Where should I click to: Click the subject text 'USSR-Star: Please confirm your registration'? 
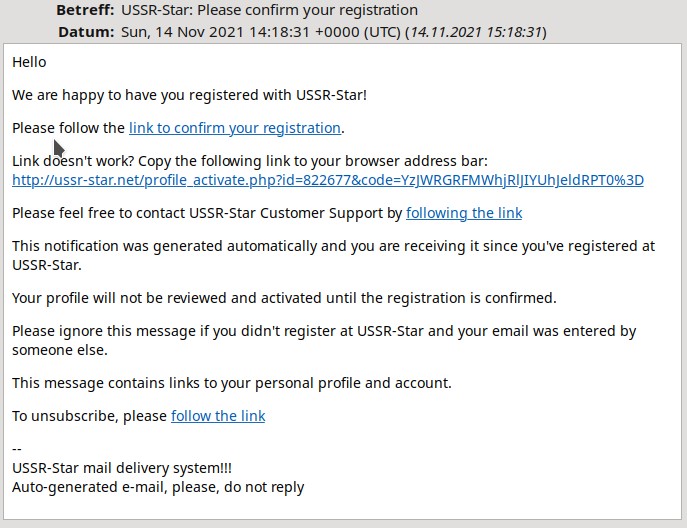click(269, 10)
